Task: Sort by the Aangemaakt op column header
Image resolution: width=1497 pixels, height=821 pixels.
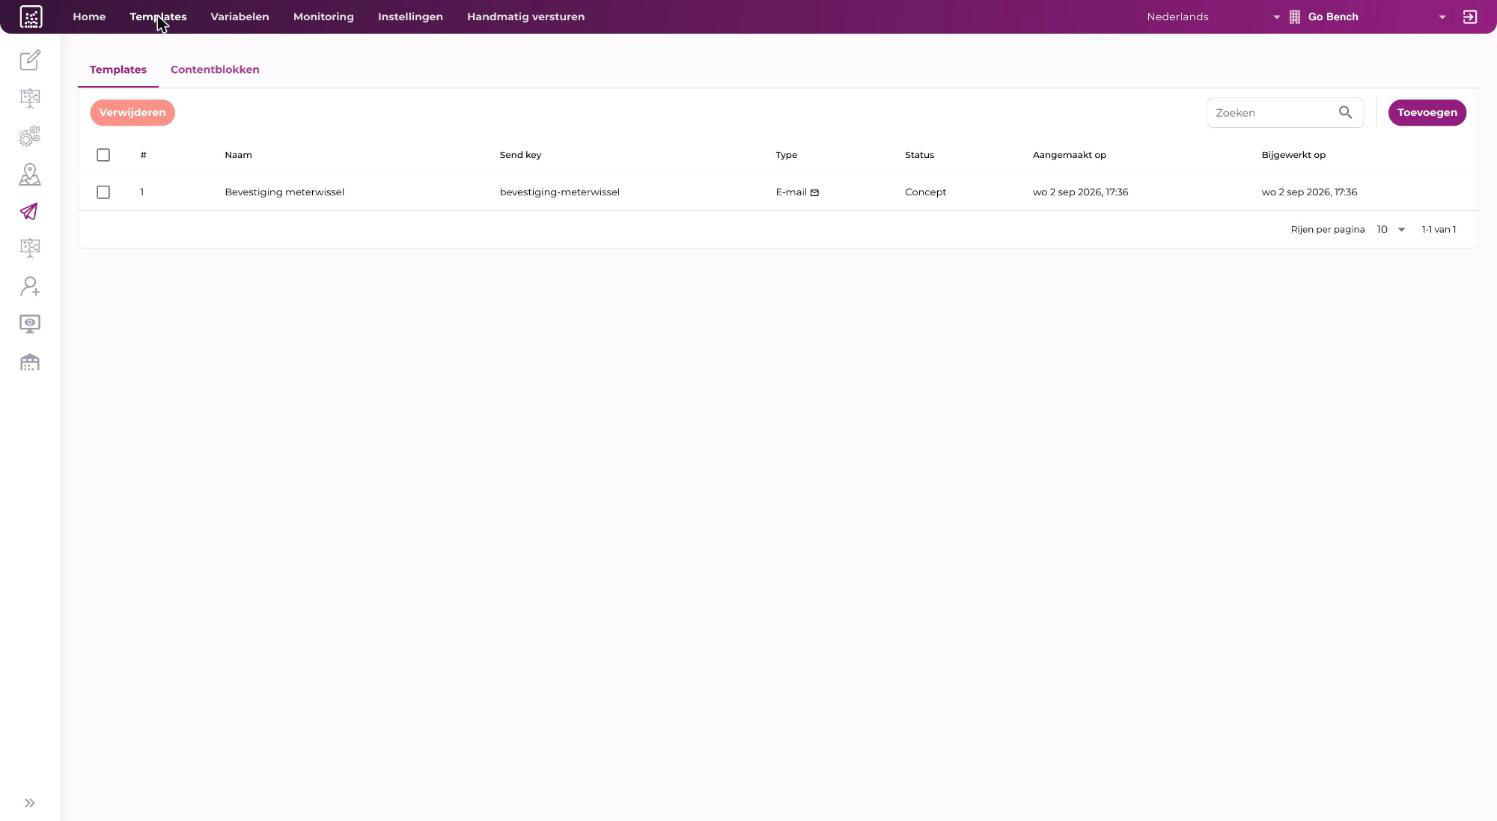Action: (x=1069, y=155)
